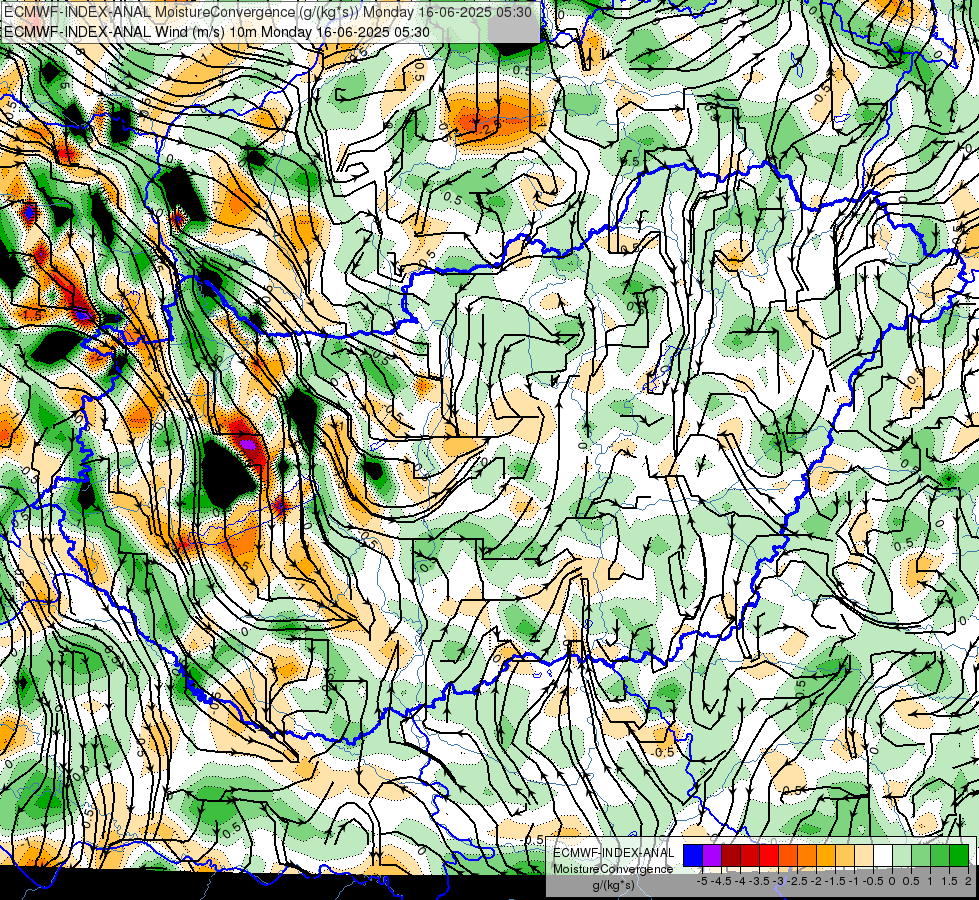Viewport: 979px width, 900px height.
Task: Select the purple legend swatch
Action: point(712,855)
